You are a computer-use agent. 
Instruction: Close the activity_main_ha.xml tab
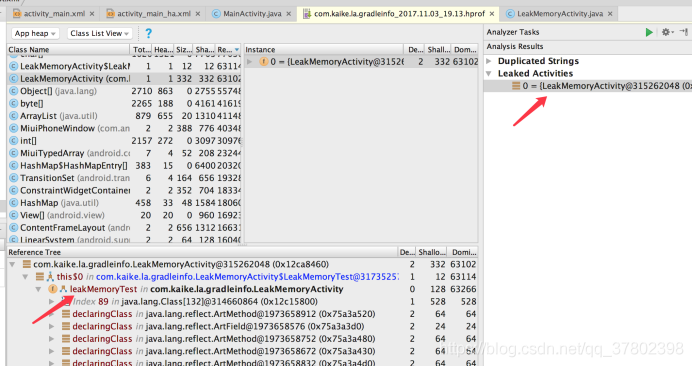pyautogui.click(x=198, y=14)
